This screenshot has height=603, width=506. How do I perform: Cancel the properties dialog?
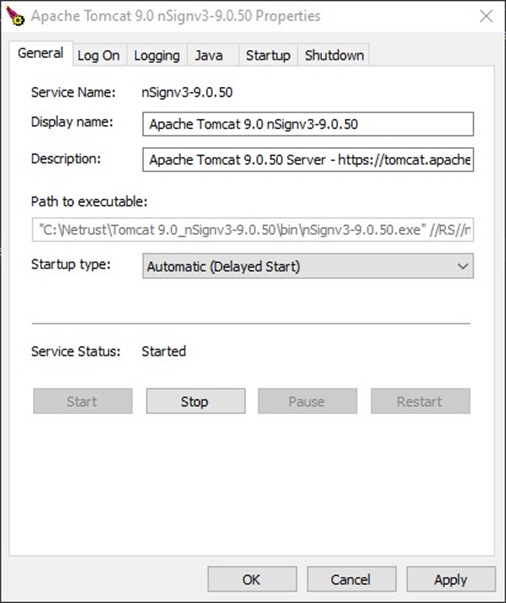(x=351, y=579)
